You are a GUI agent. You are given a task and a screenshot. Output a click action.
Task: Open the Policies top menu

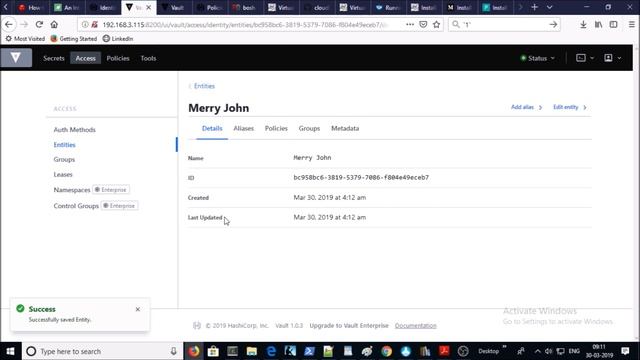click(118, 58)
